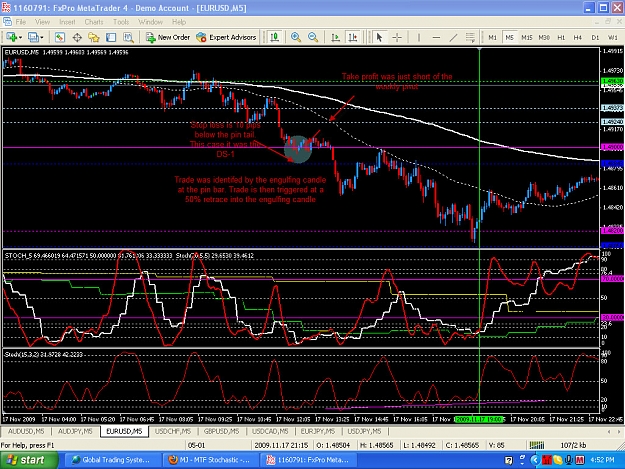Click the FxPro MetaTrader taskbar button
The height and width of the screenshot is (469, 625).
(308, 460)
